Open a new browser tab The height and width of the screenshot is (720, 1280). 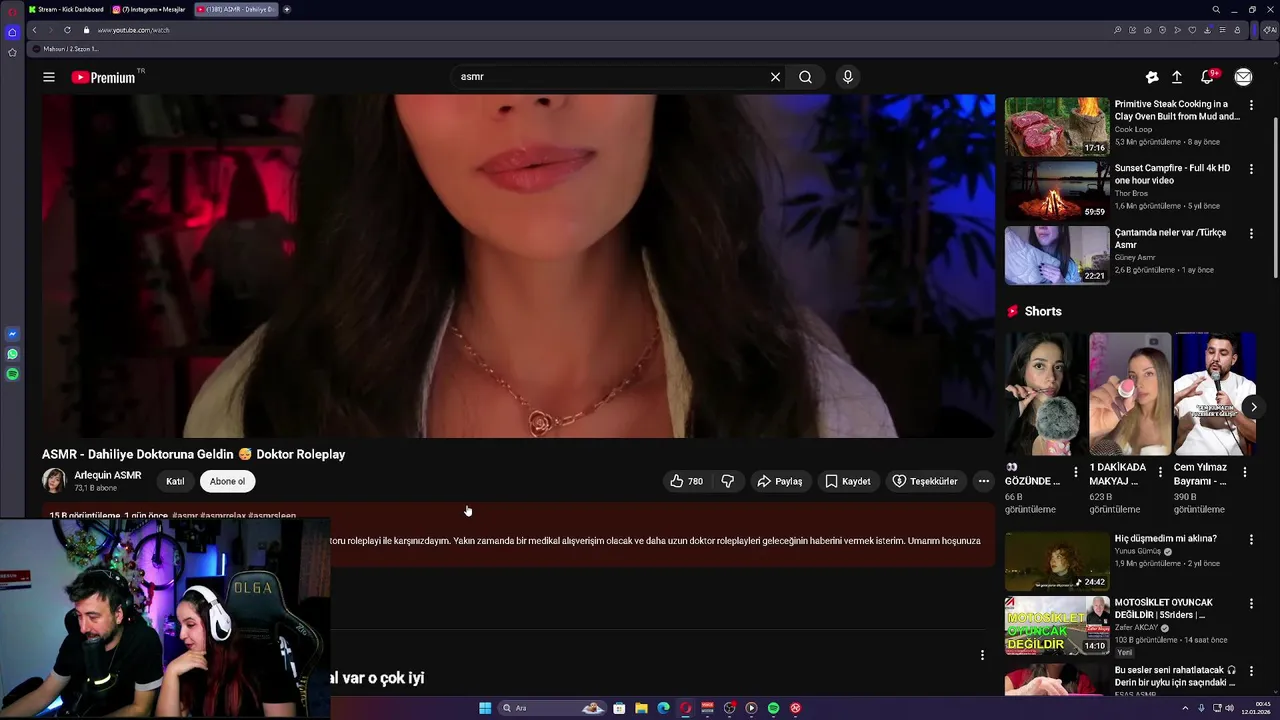pos(287,9)
